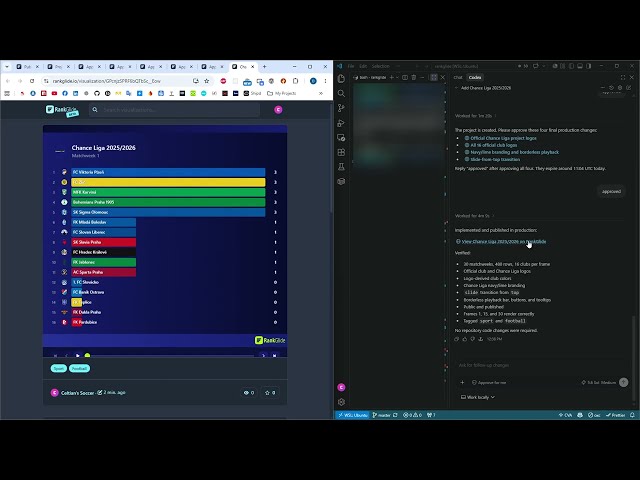
Task: Click the Football tag under the visualization
Action: [x=79, y=369]
